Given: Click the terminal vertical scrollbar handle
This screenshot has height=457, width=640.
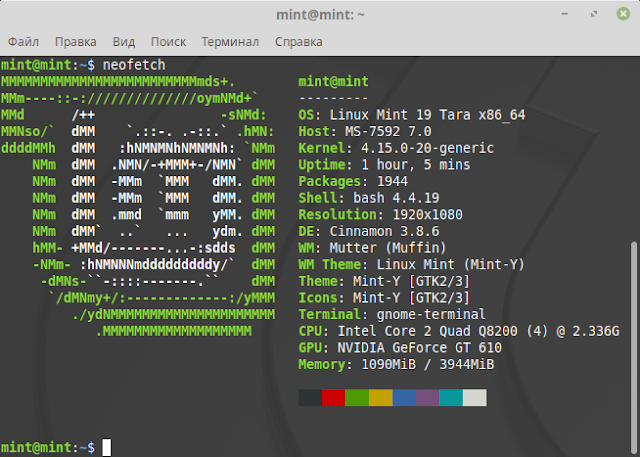Looking at the screenshot, I should [633, 347].
